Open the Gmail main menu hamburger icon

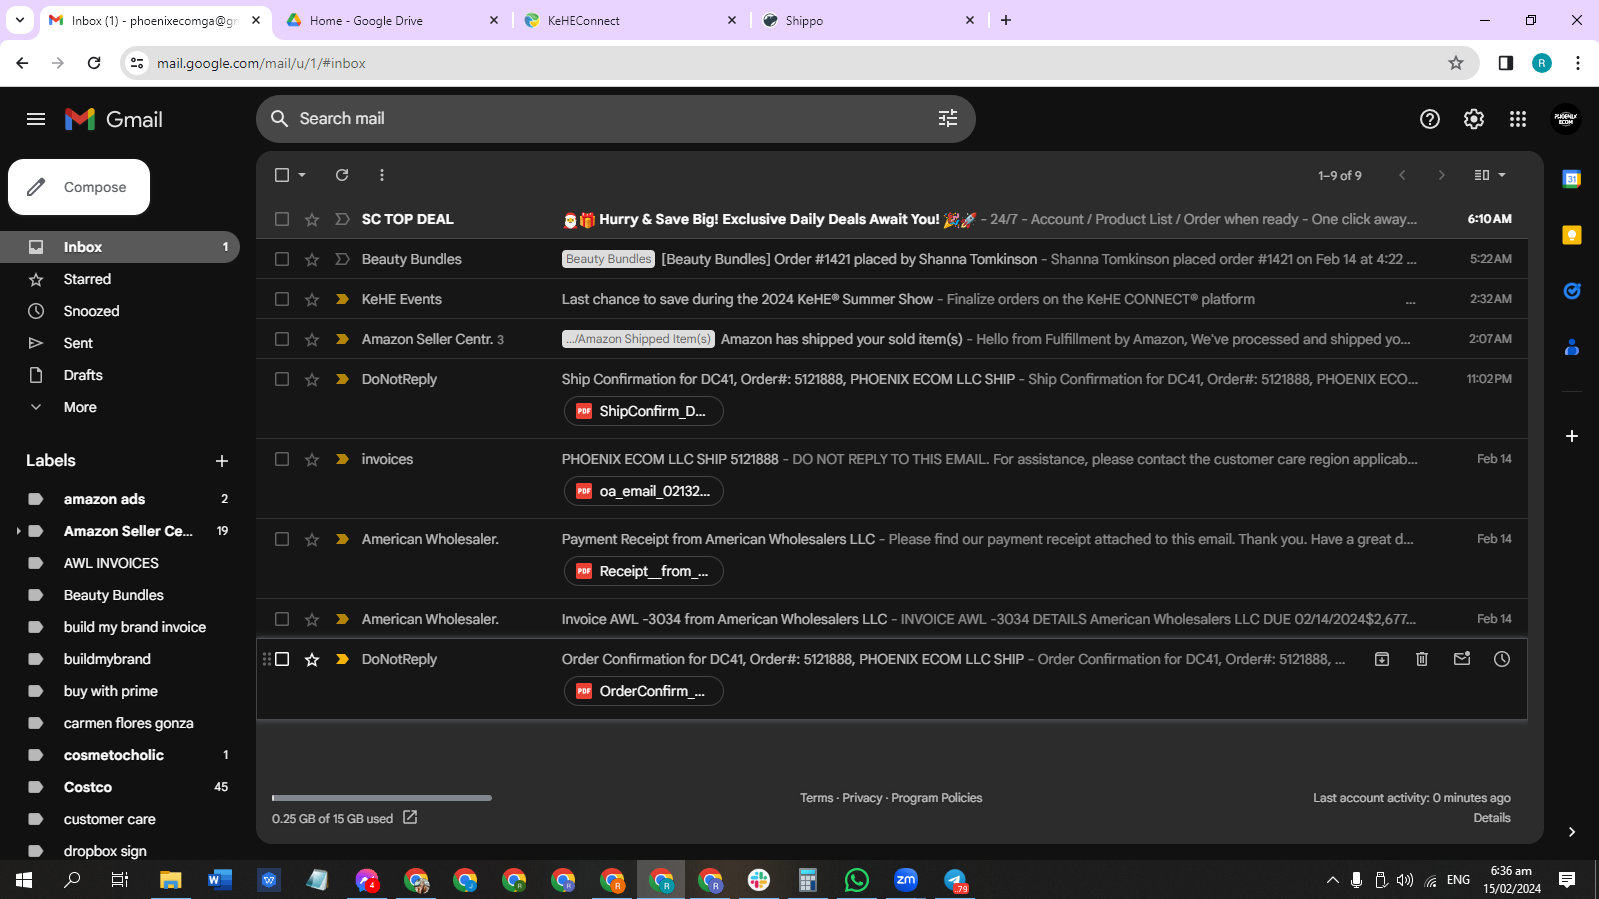[x=36, y=119]
